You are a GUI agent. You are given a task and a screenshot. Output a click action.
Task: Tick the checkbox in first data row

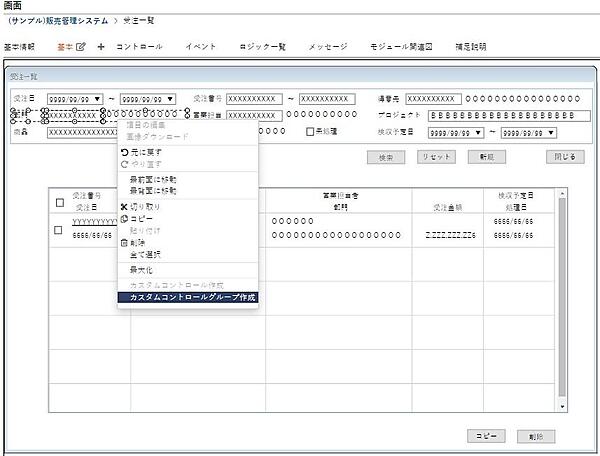click(59, 230)
